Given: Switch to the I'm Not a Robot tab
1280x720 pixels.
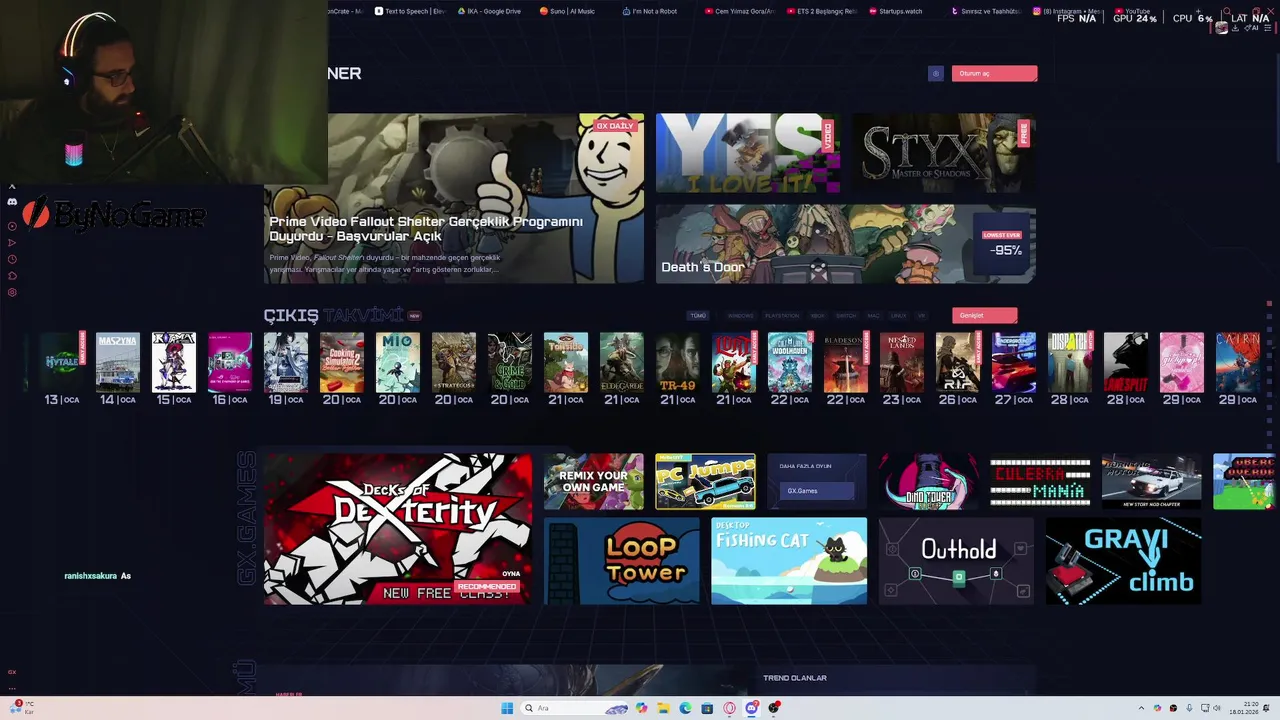Looking at the screenshot, I should (650, 11).
